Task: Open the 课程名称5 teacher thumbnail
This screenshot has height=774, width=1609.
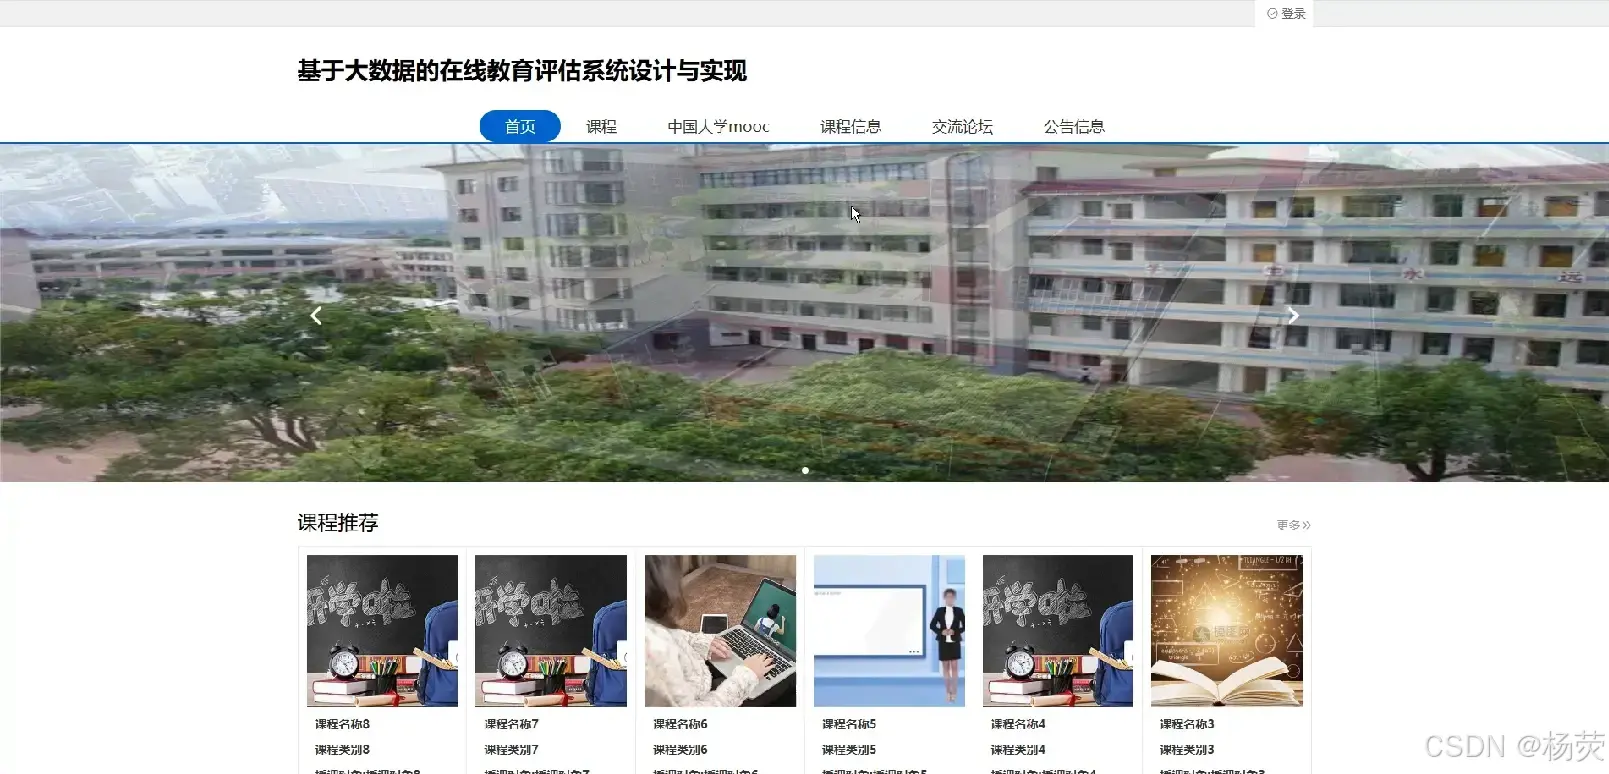Action: coord(889,631)
